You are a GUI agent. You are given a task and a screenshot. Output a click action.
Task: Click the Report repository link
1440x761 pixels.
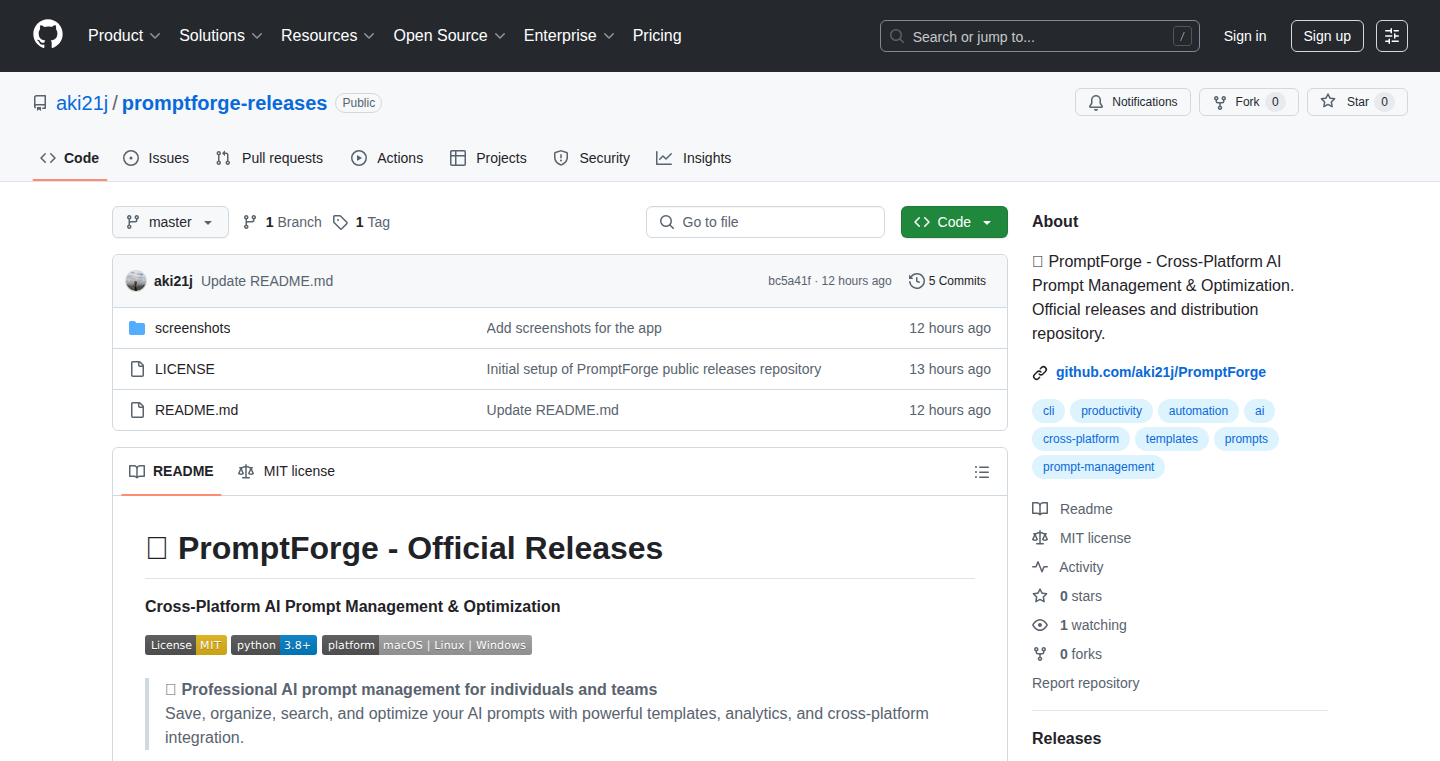click(x=1086, y=683)
